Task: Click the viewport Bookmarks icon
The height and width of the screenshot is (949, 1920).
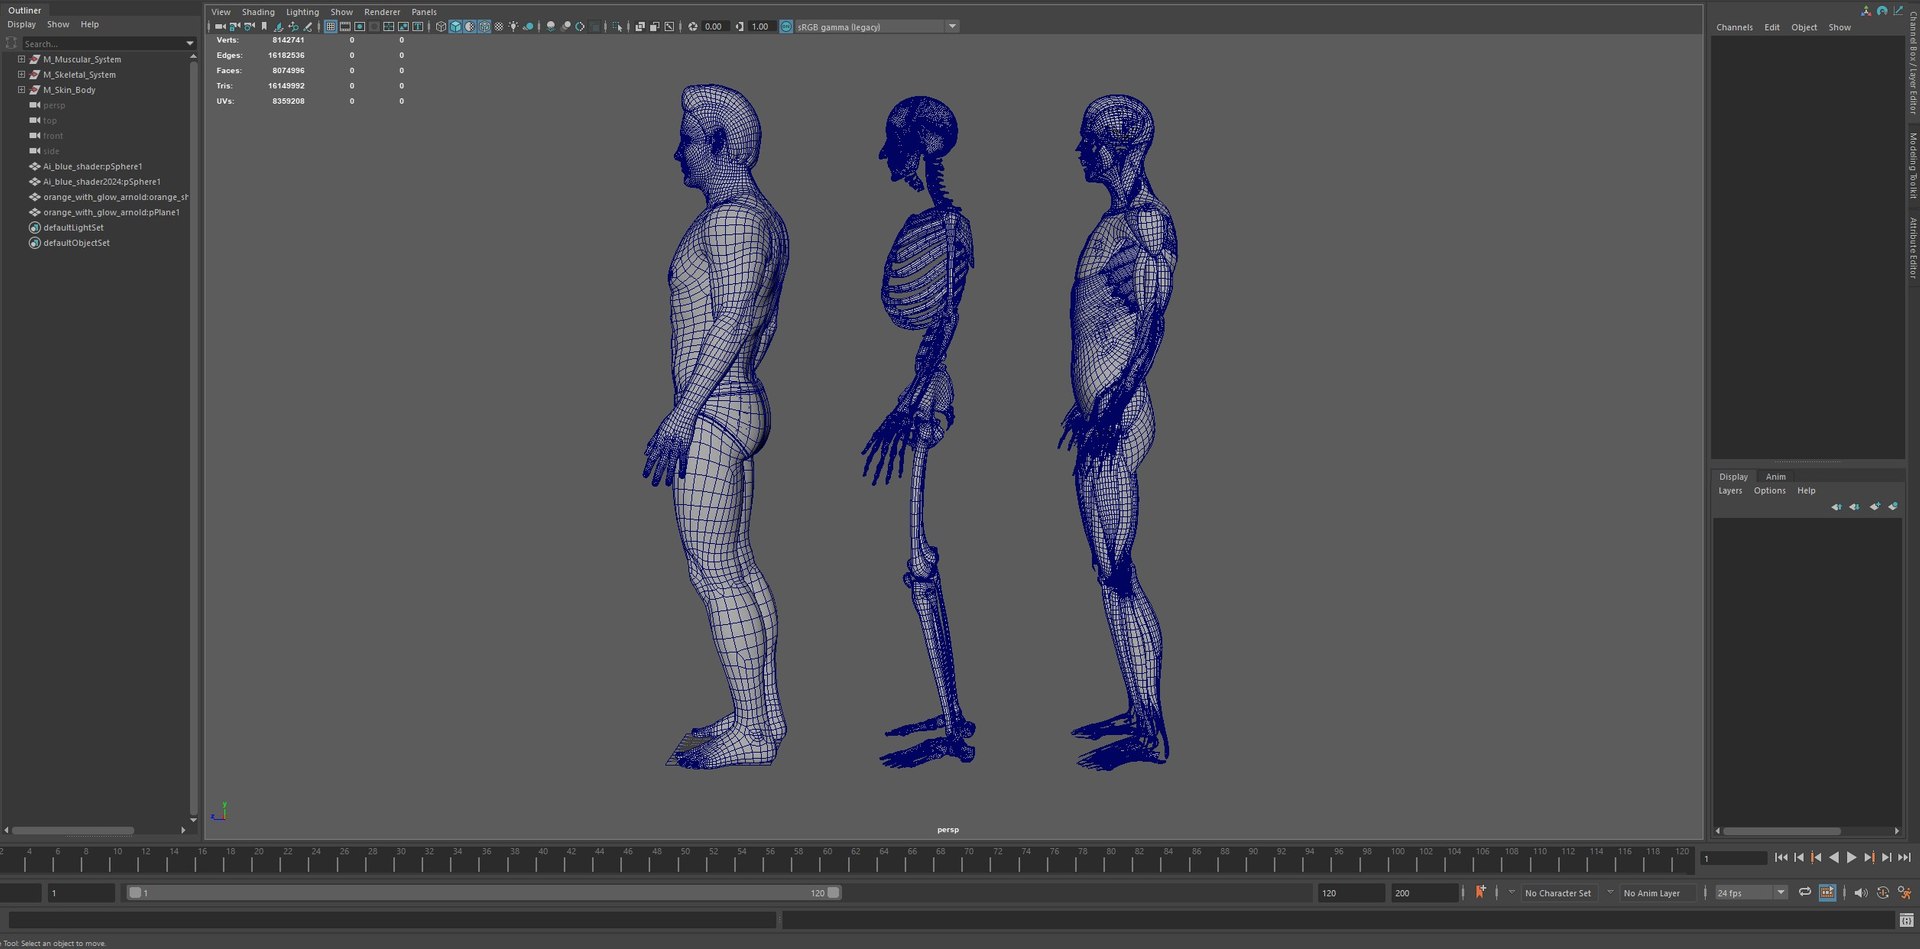Action: coord(264,27)
